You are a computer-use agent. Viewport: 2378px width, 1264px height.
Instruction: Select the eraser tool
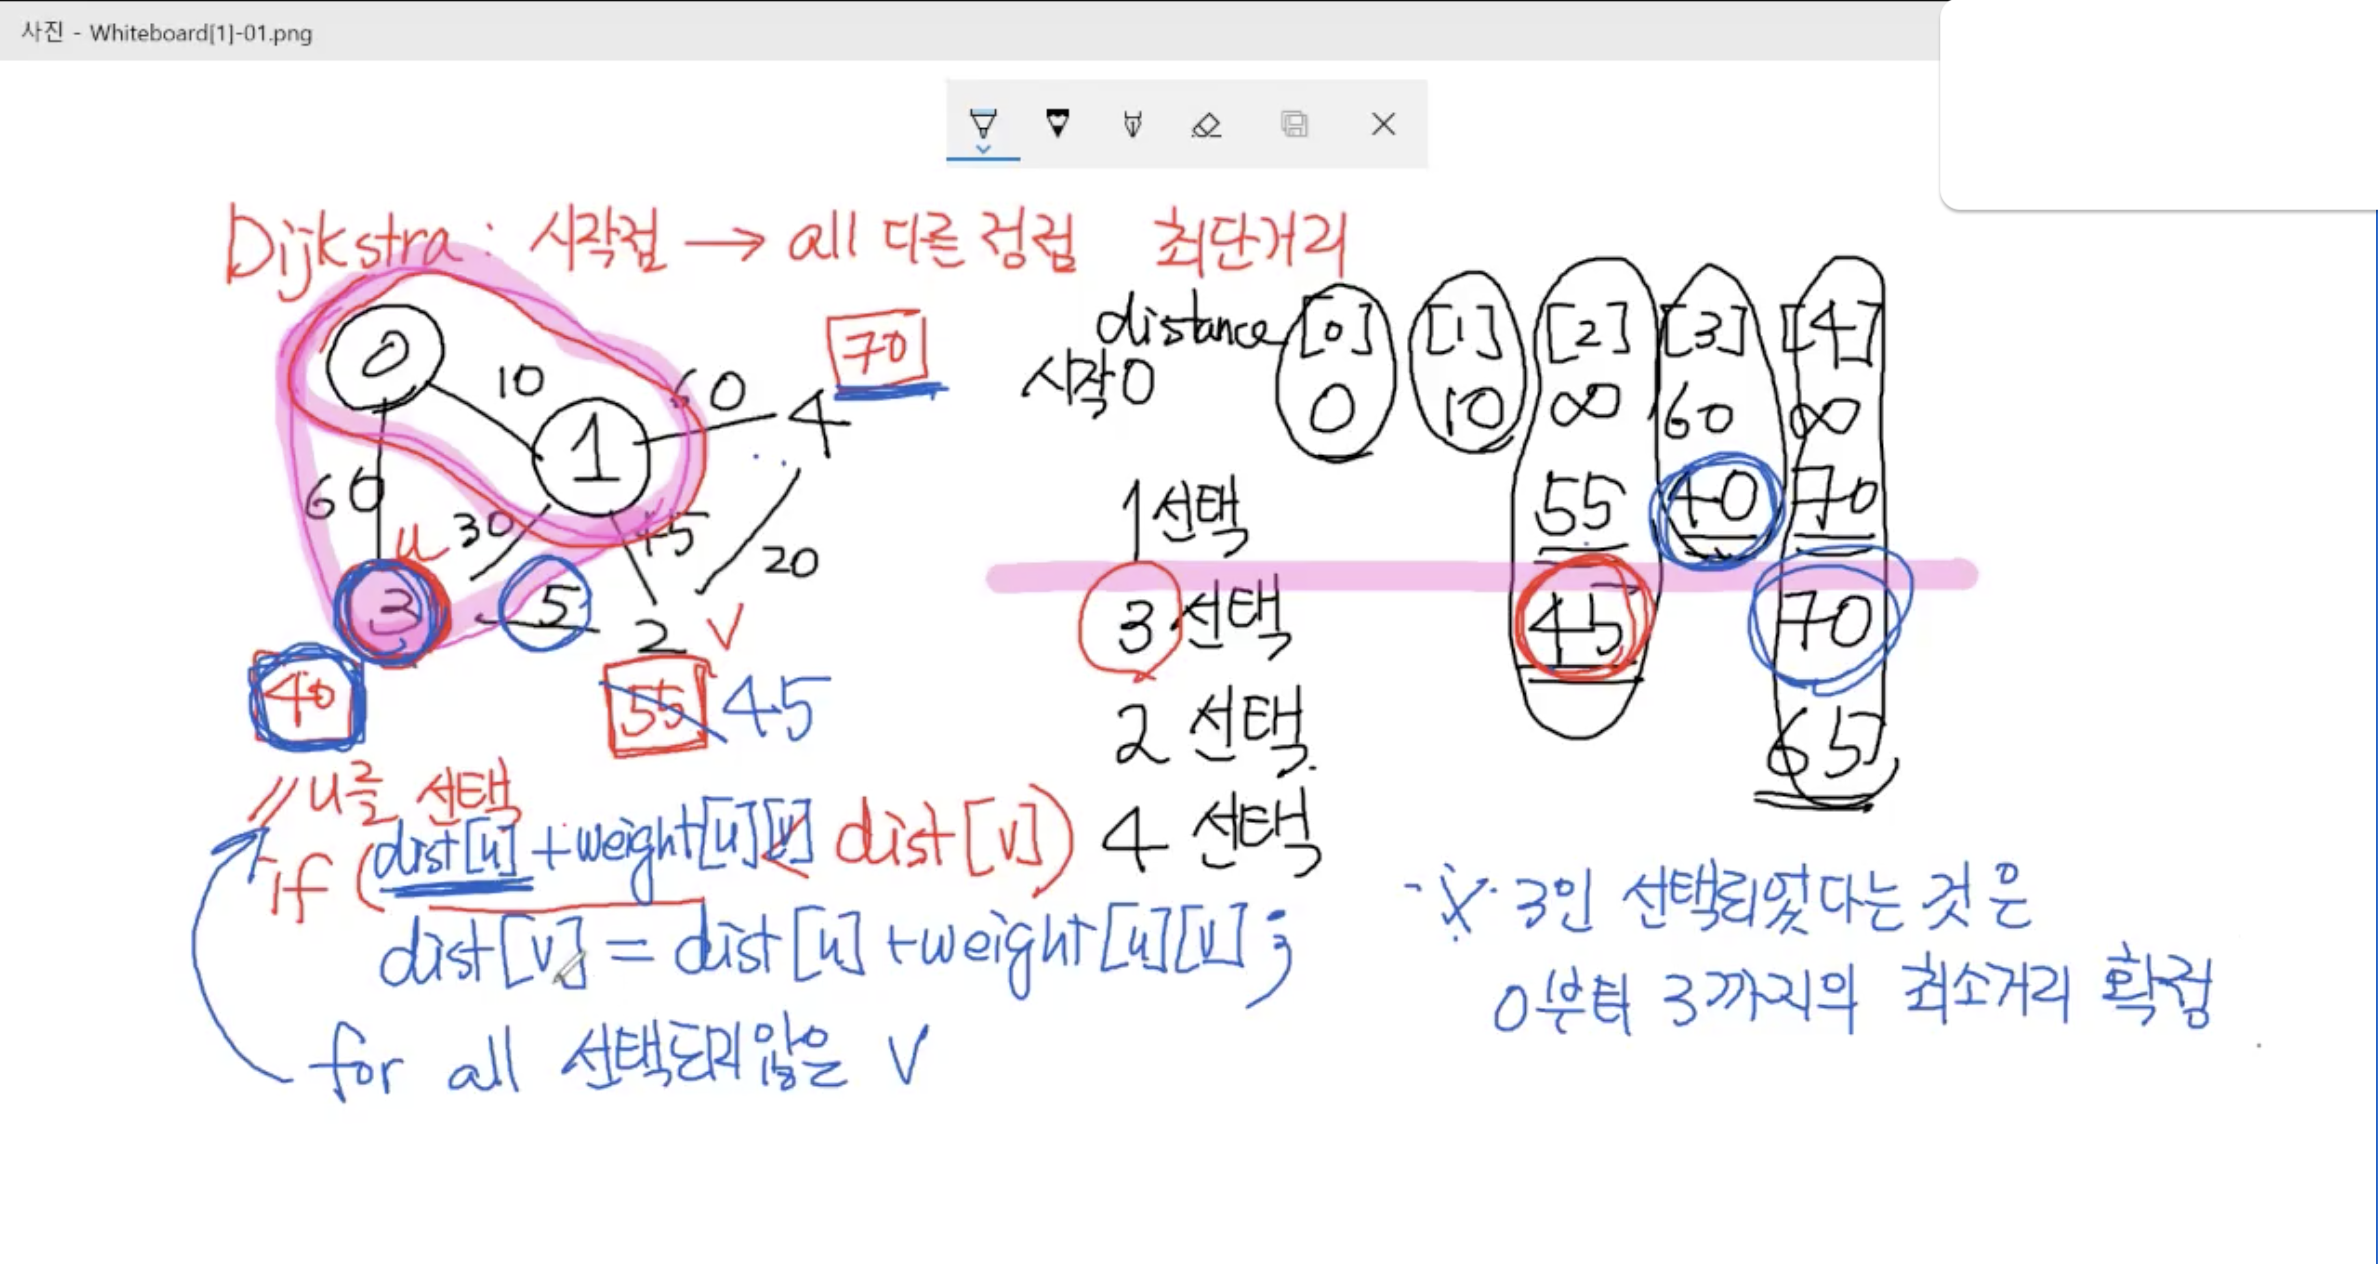point(1206,125)
